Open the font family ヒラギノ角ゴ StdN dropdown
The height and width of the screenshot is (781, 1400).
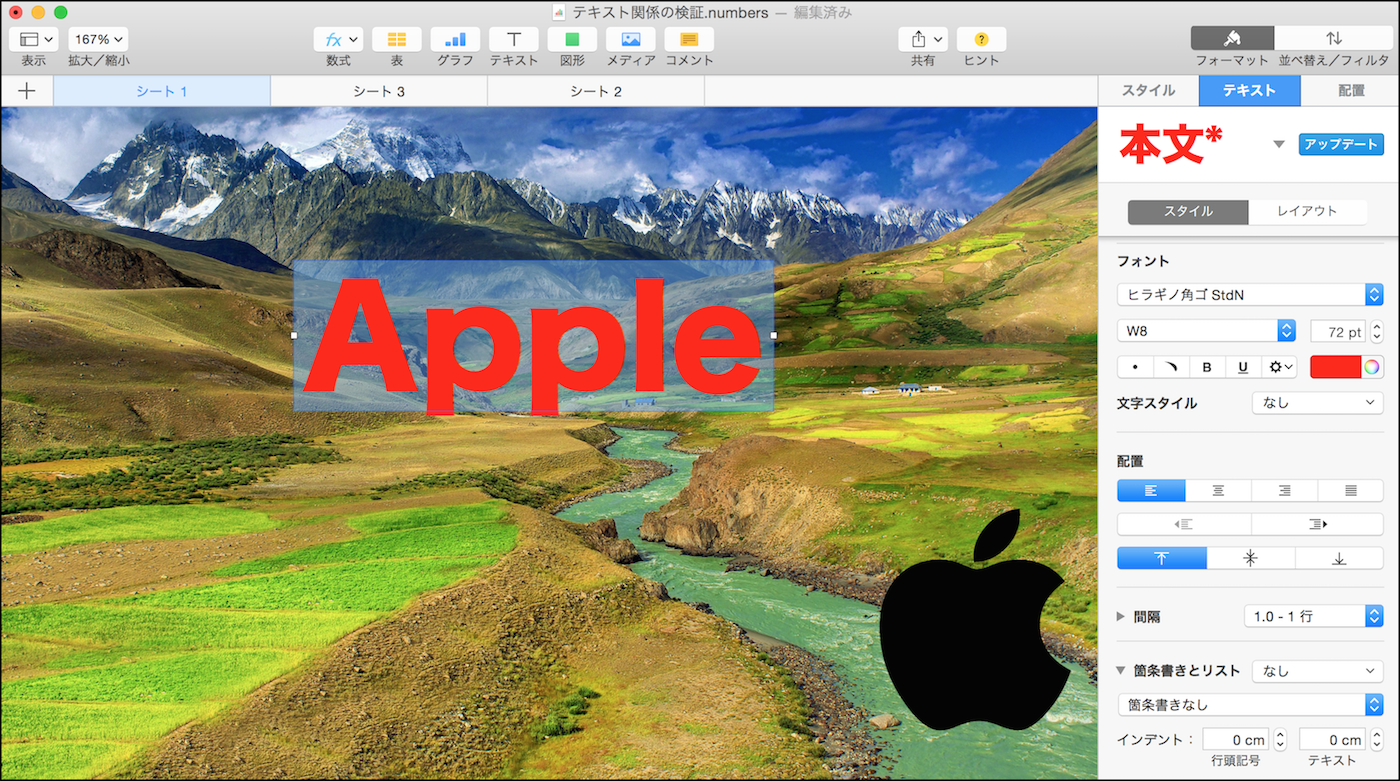pos(1249,295)
